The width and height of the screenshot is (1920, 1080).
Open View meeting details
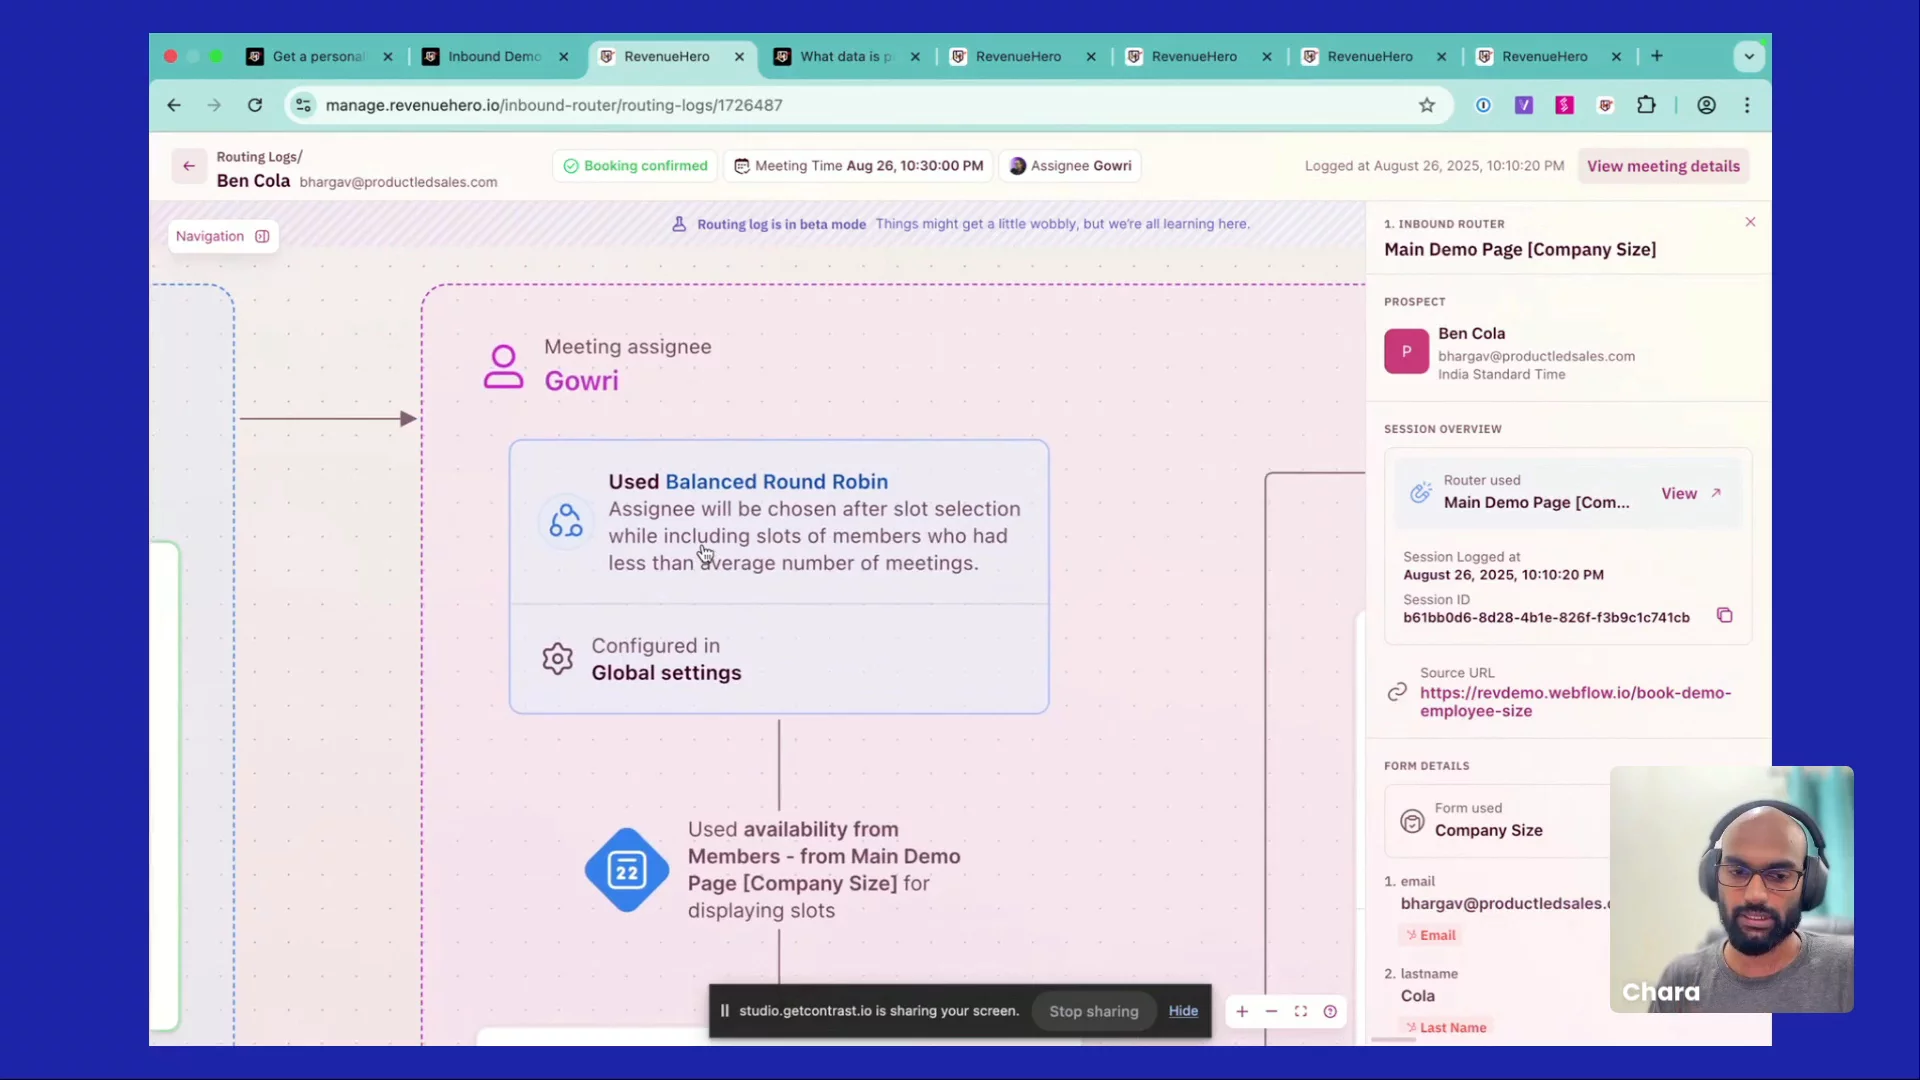point(1663,166)
